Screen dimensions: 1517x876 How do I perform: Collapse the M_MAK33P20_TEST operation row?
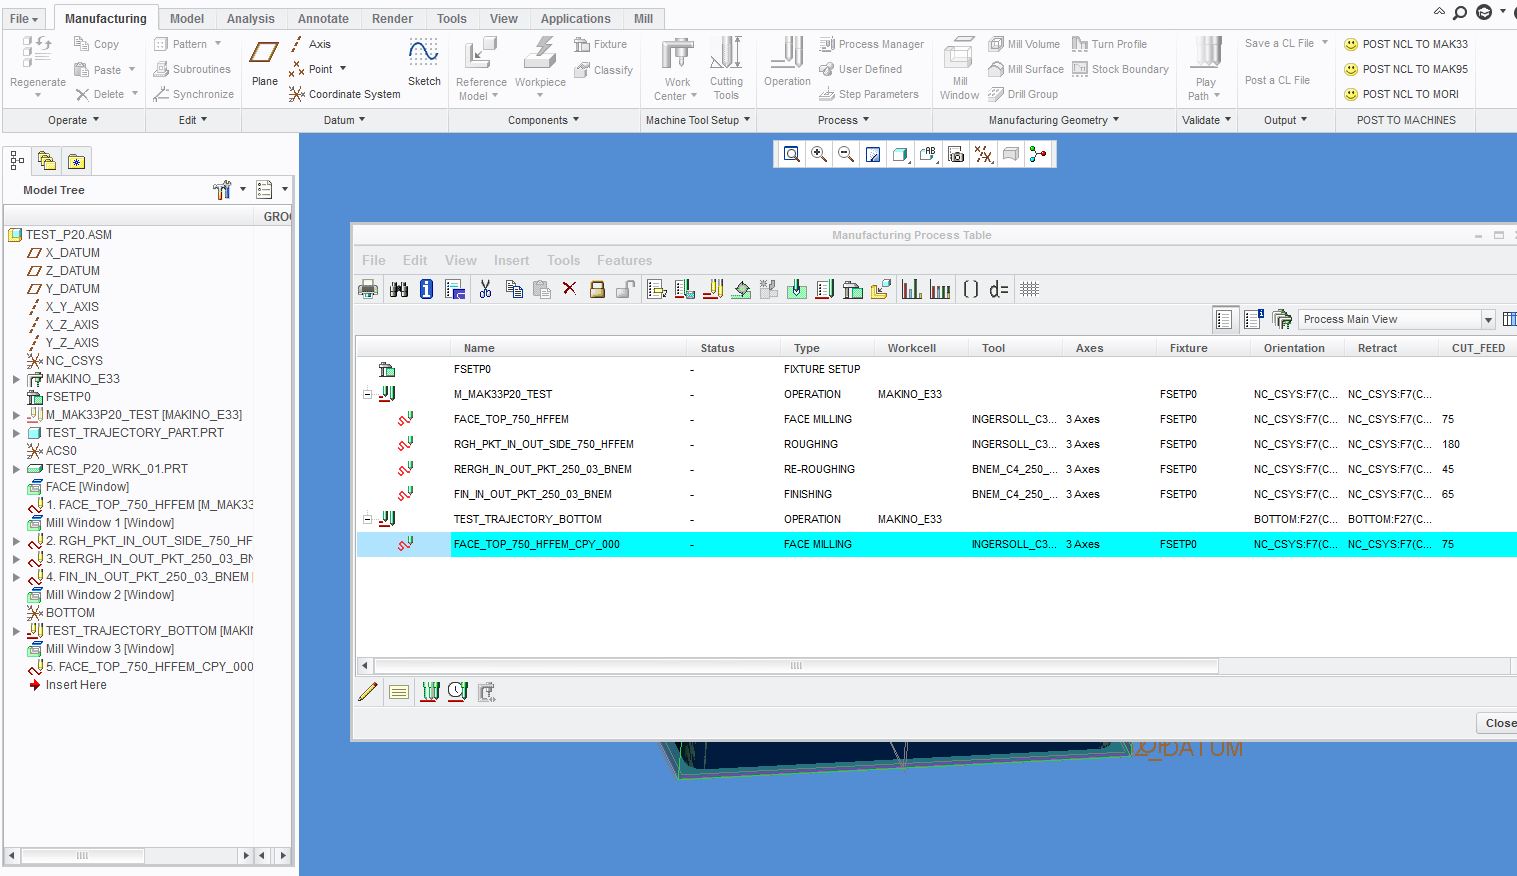click(367, 394)
